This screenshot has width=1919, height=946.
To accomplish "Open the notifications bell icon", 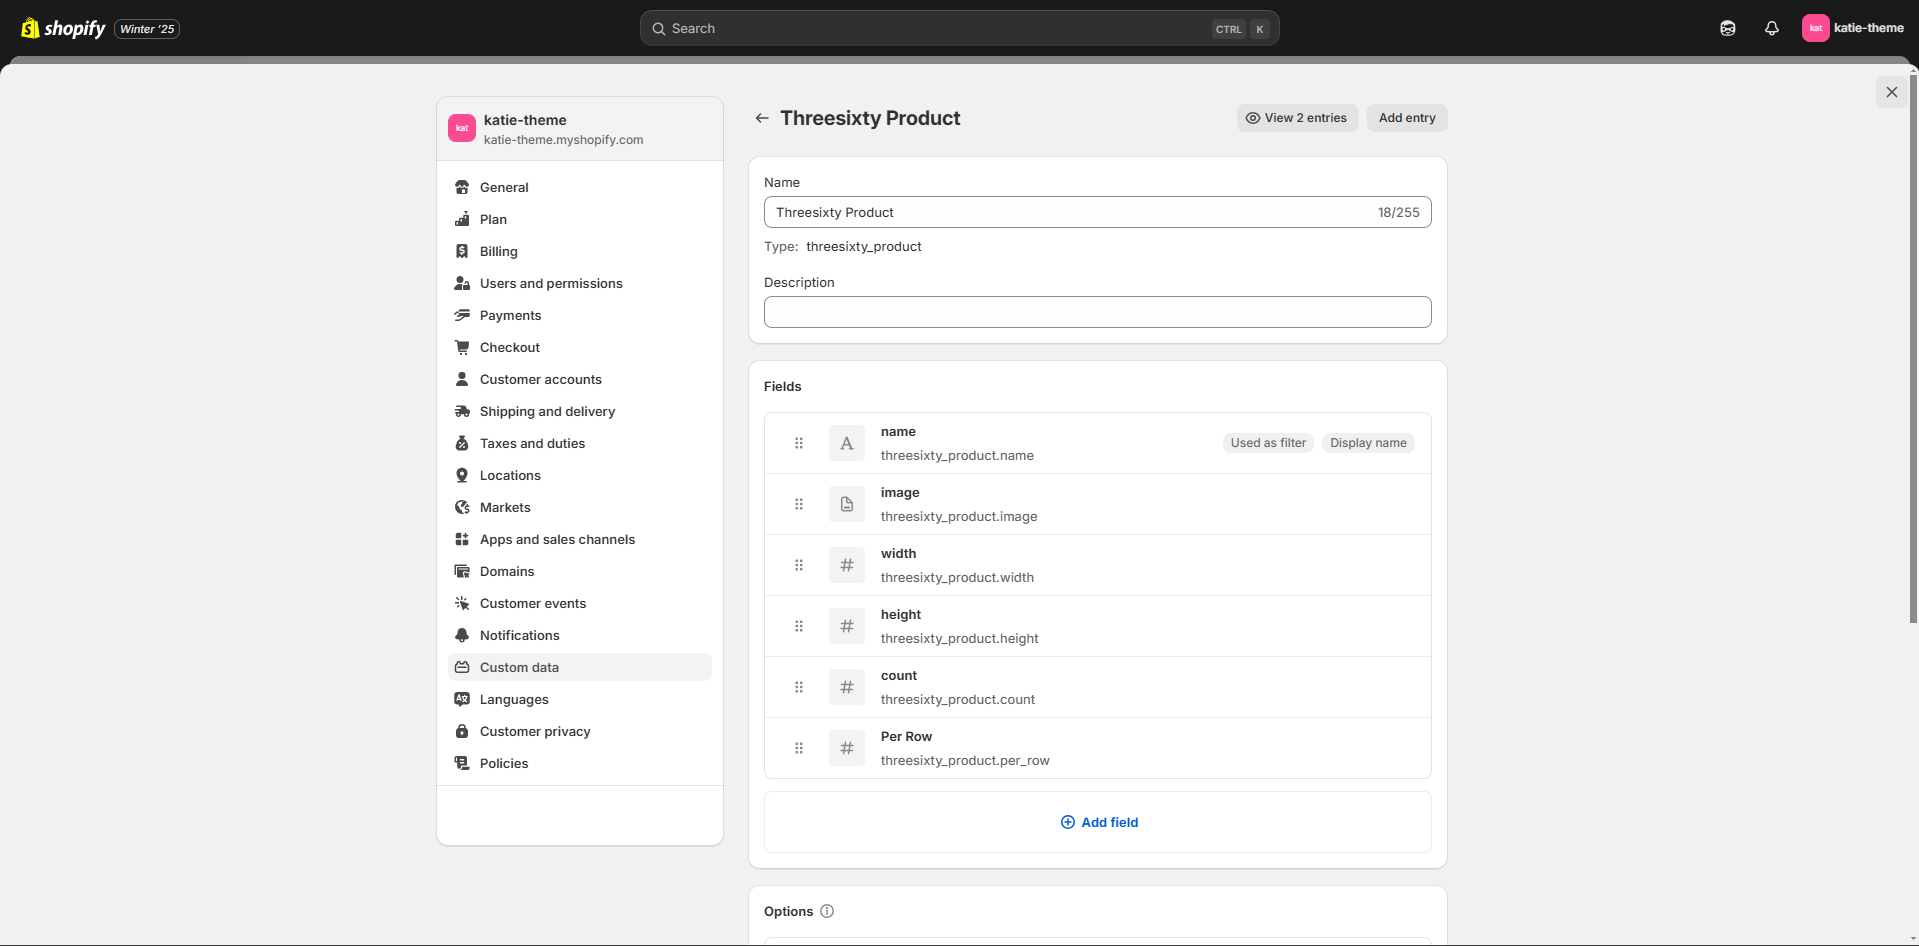I will tap(1771, 28).
